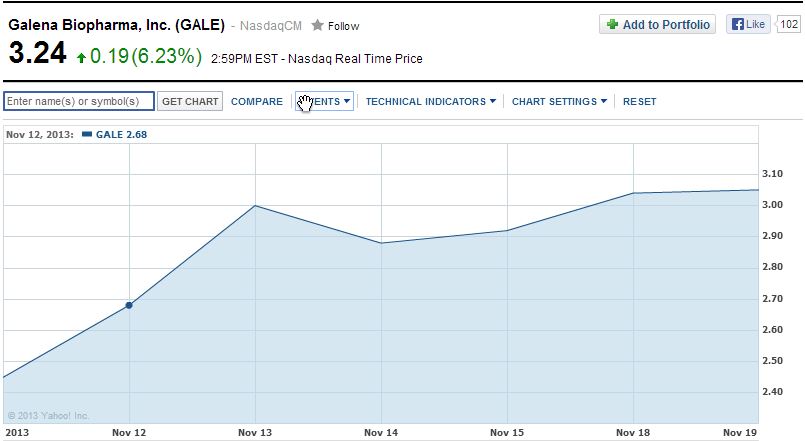Click the chart line point at Nov 14
The height and width of the screenshot is (441, 805).
[382, 243]
